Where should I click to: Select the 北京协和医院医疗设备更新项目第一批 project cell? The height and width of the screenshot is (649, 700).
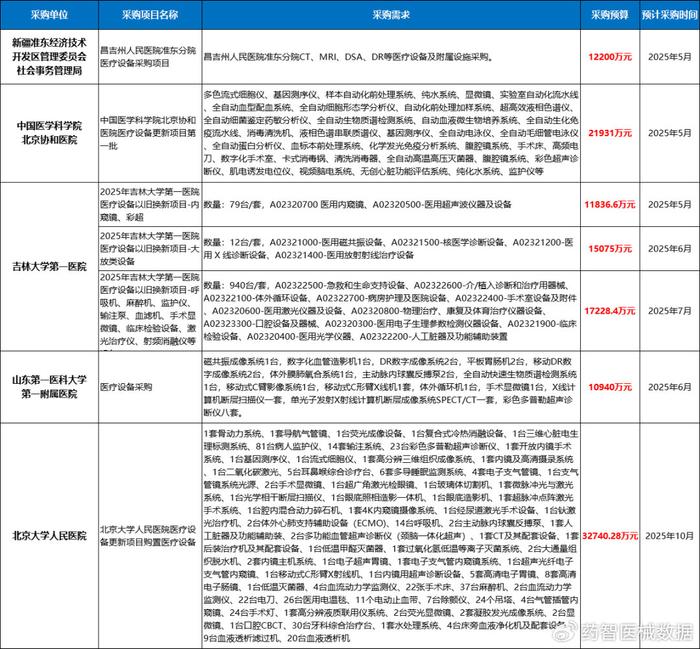point(150,133)
